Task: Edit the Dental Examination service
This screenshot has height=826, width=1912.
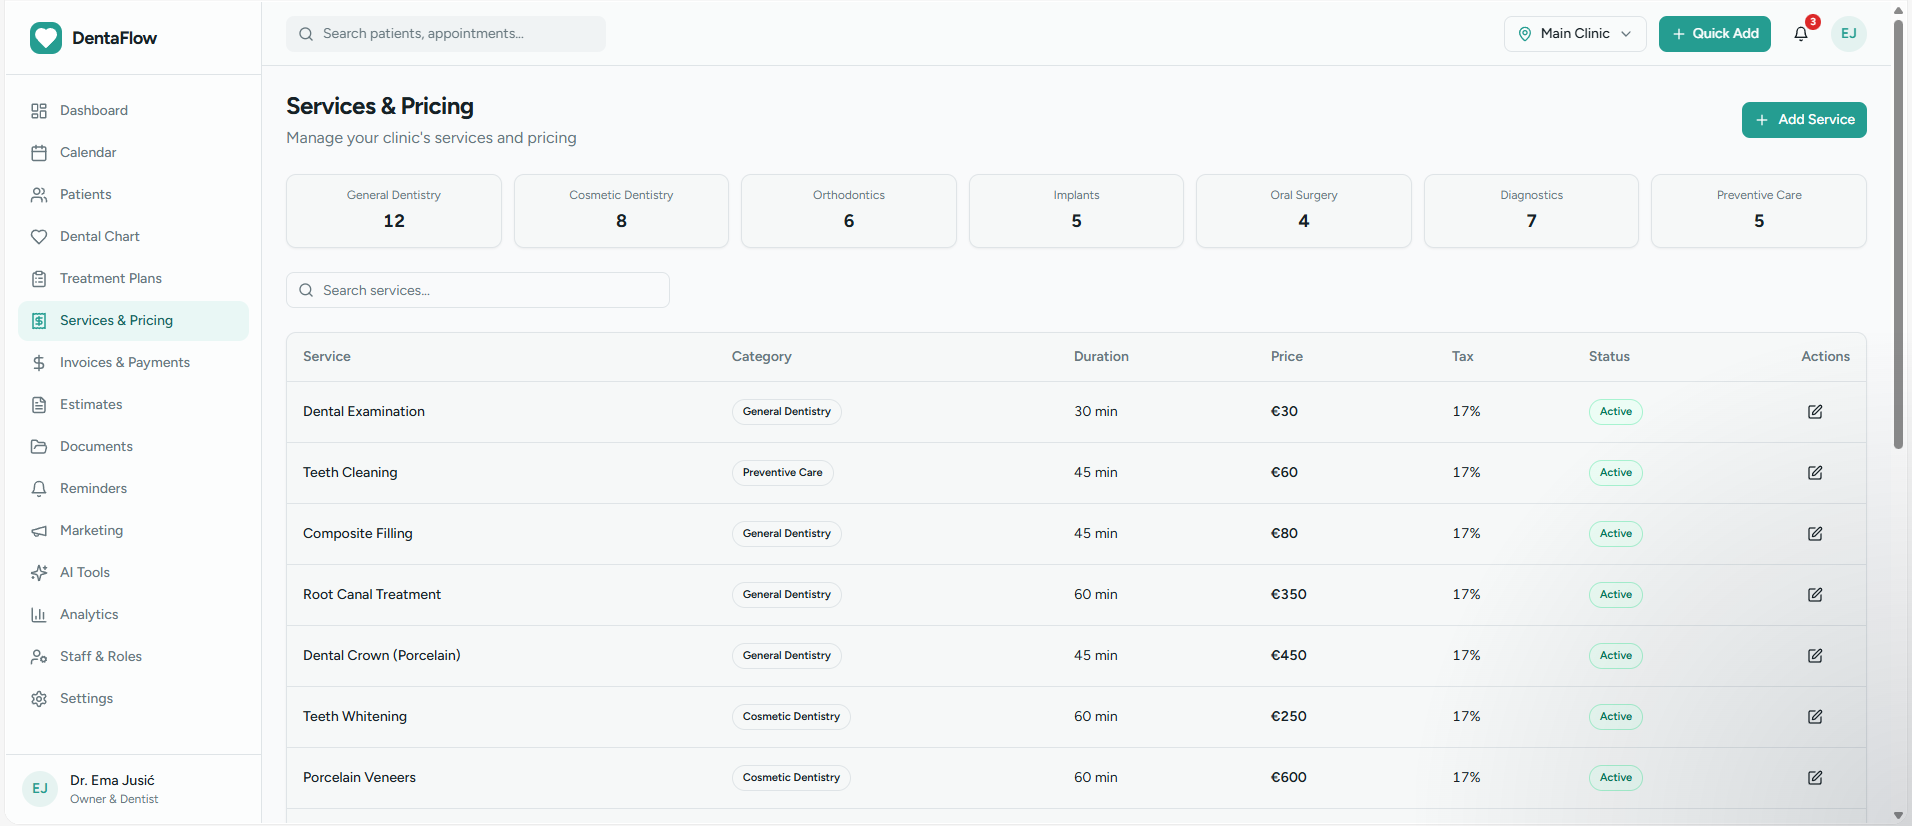Action: pyautogui.click(x=1815, y=412)
